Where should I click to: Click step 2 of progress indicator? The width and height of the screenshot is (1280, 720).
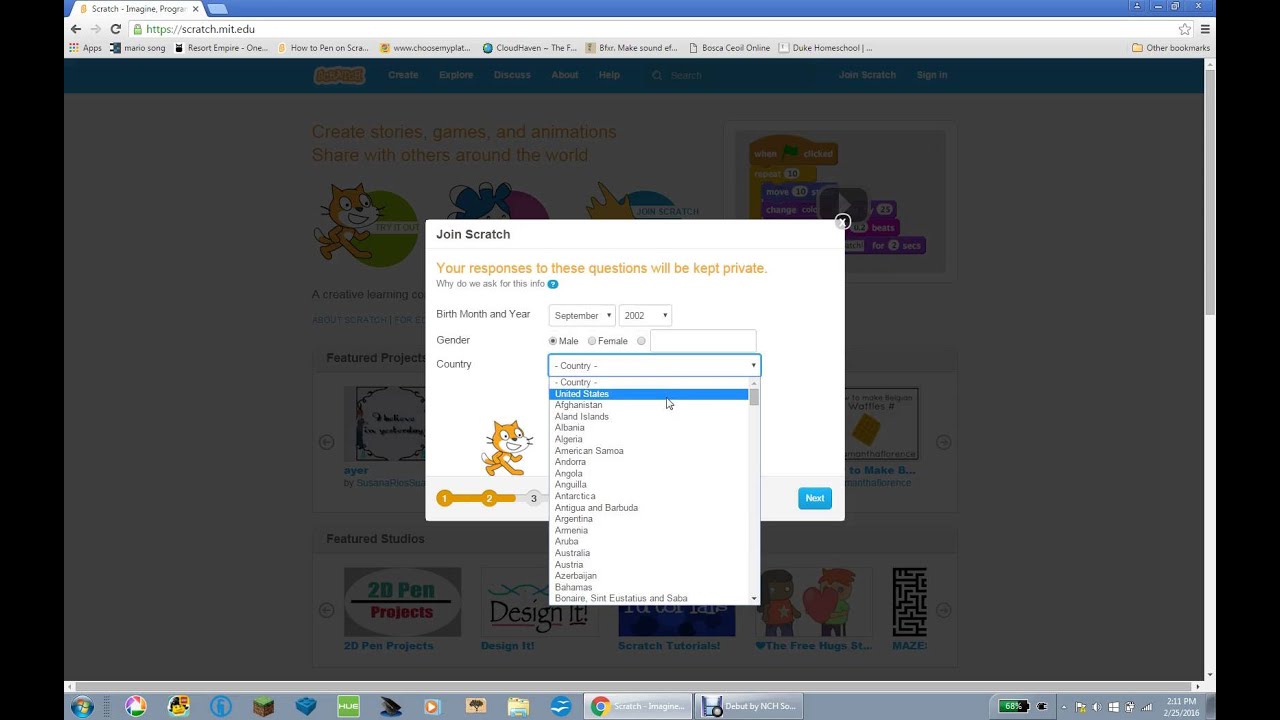(x=489, y=498)
